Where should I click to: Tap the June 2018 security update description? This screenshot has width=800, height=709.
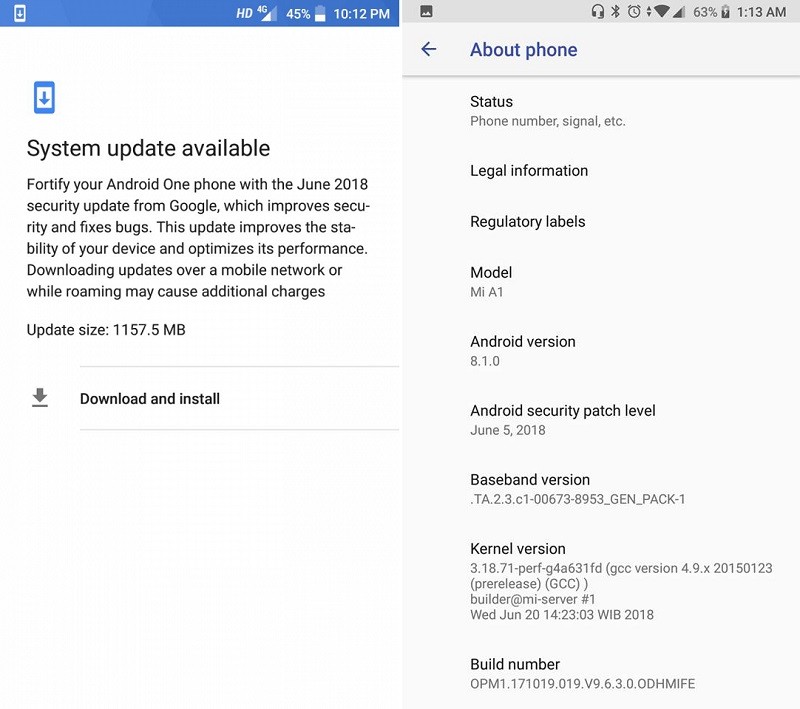[x=198, y=238]
